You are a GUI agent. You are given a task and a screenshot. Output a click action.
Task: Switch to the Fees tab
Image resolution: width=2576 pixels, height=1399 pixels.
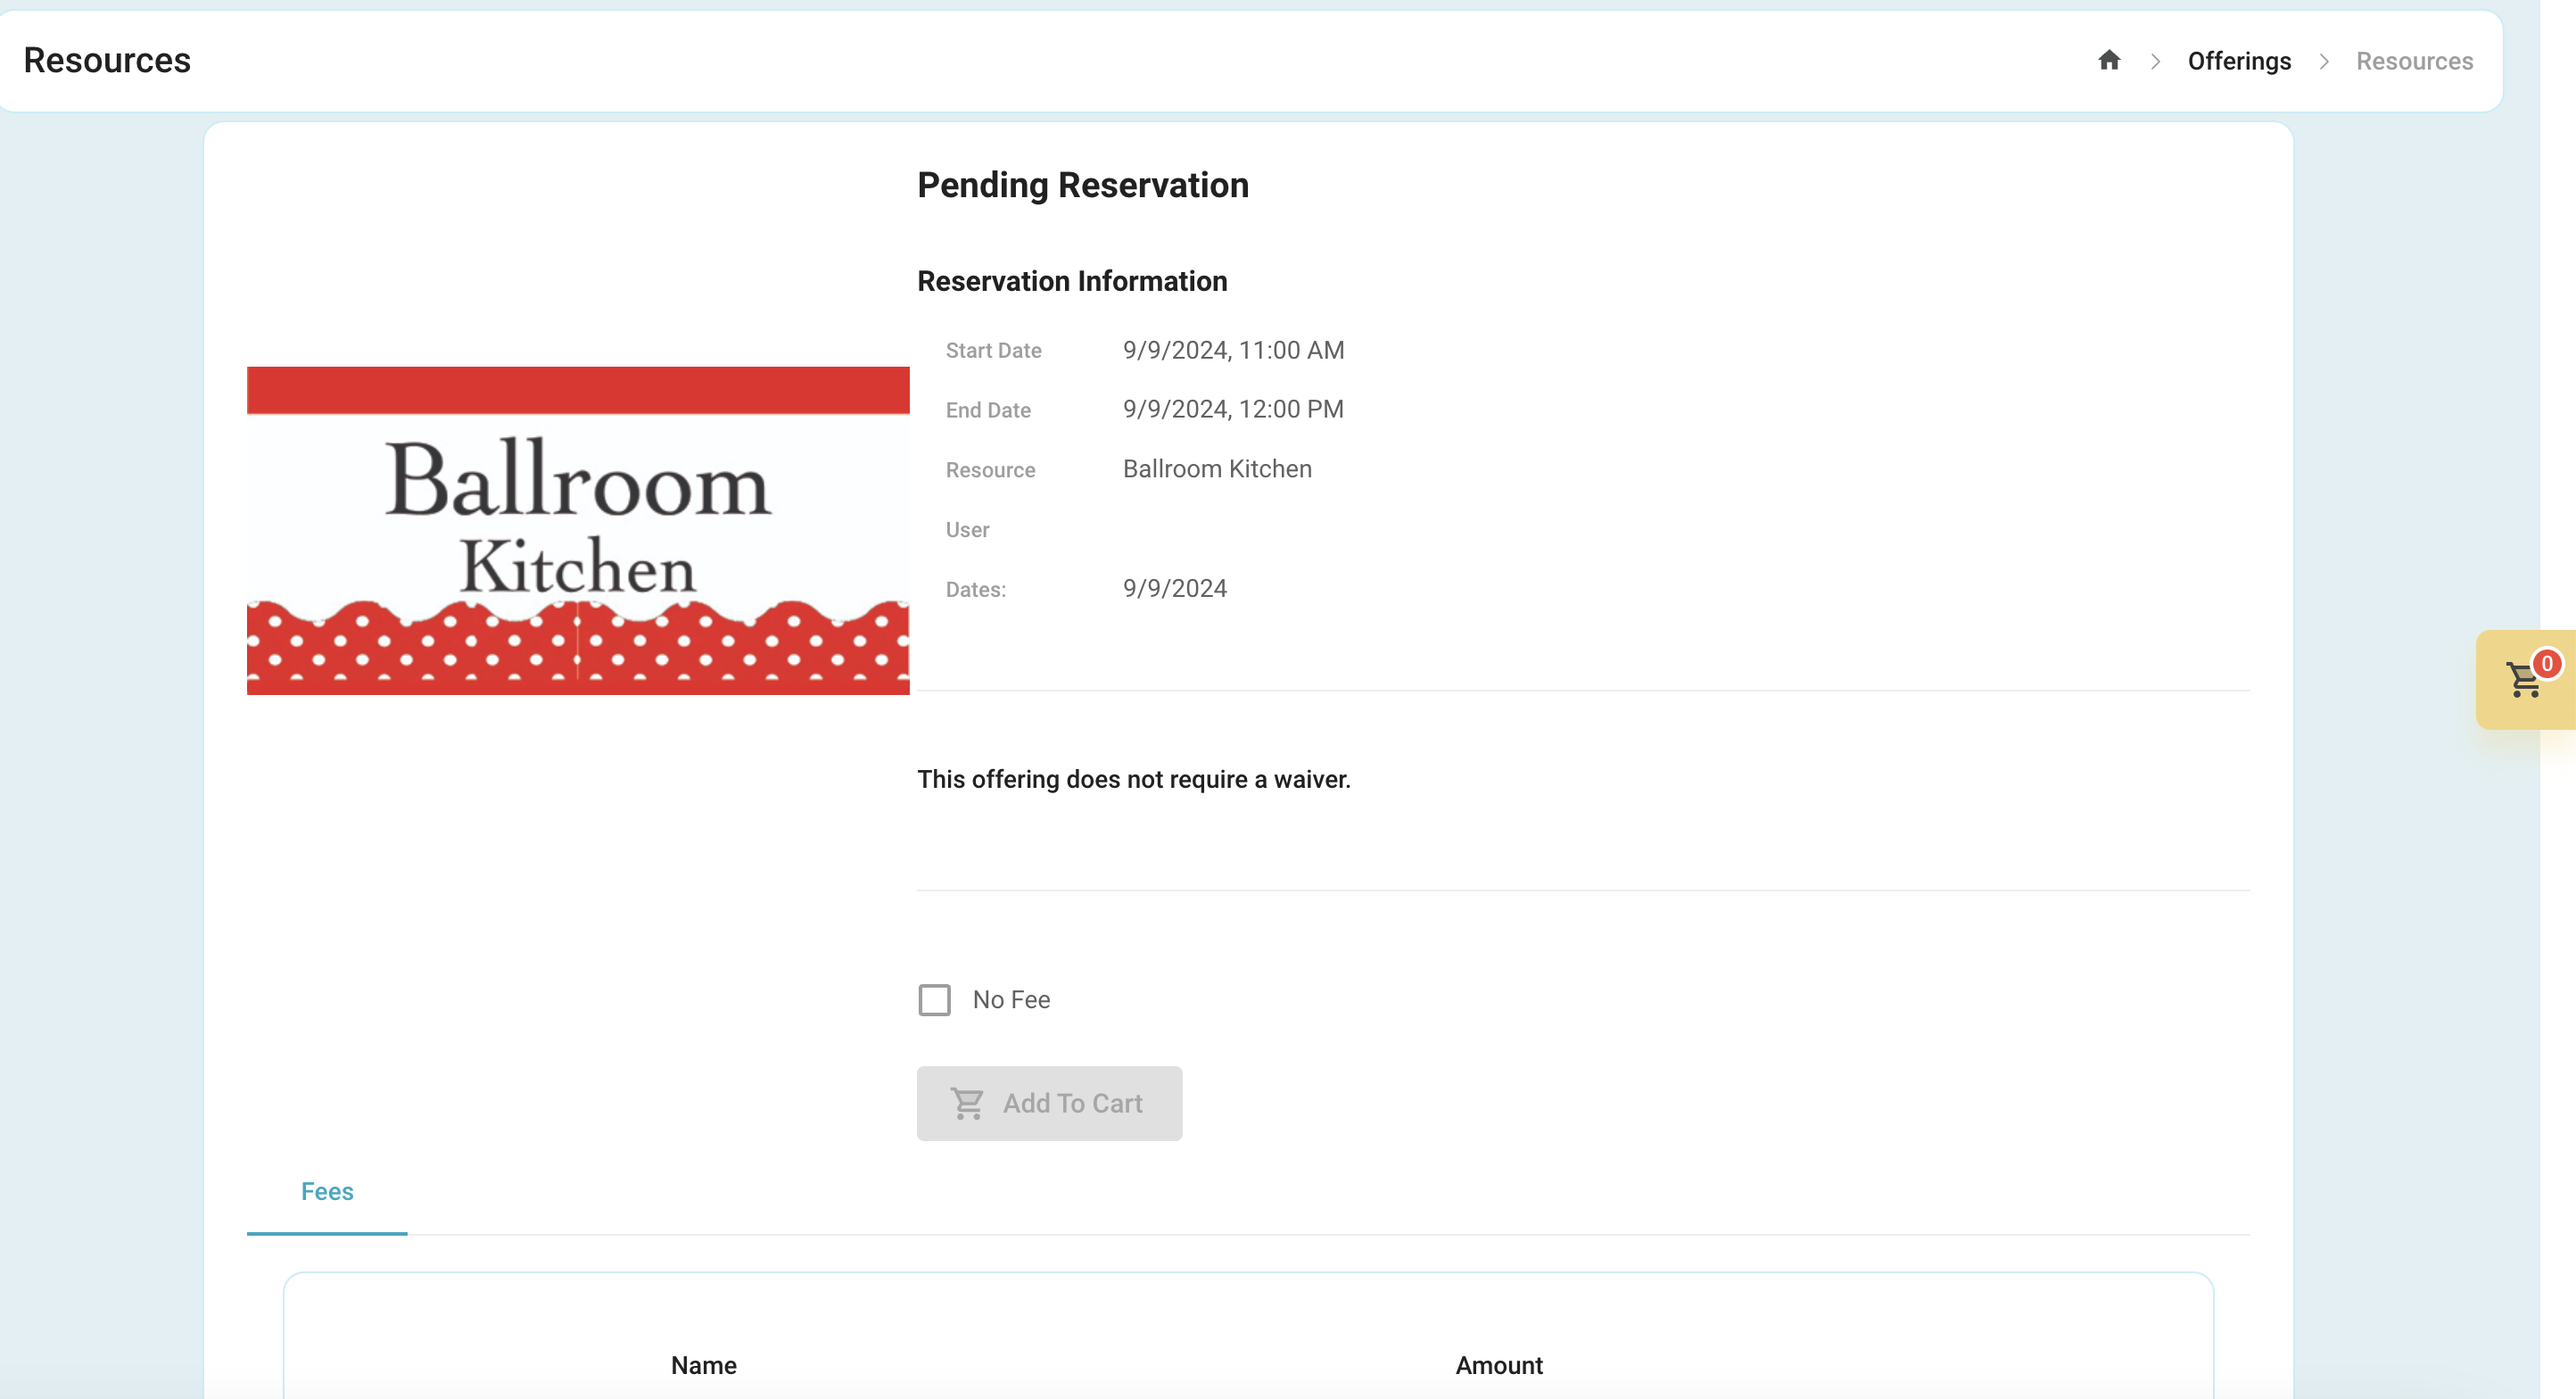tap(327, 1192)
